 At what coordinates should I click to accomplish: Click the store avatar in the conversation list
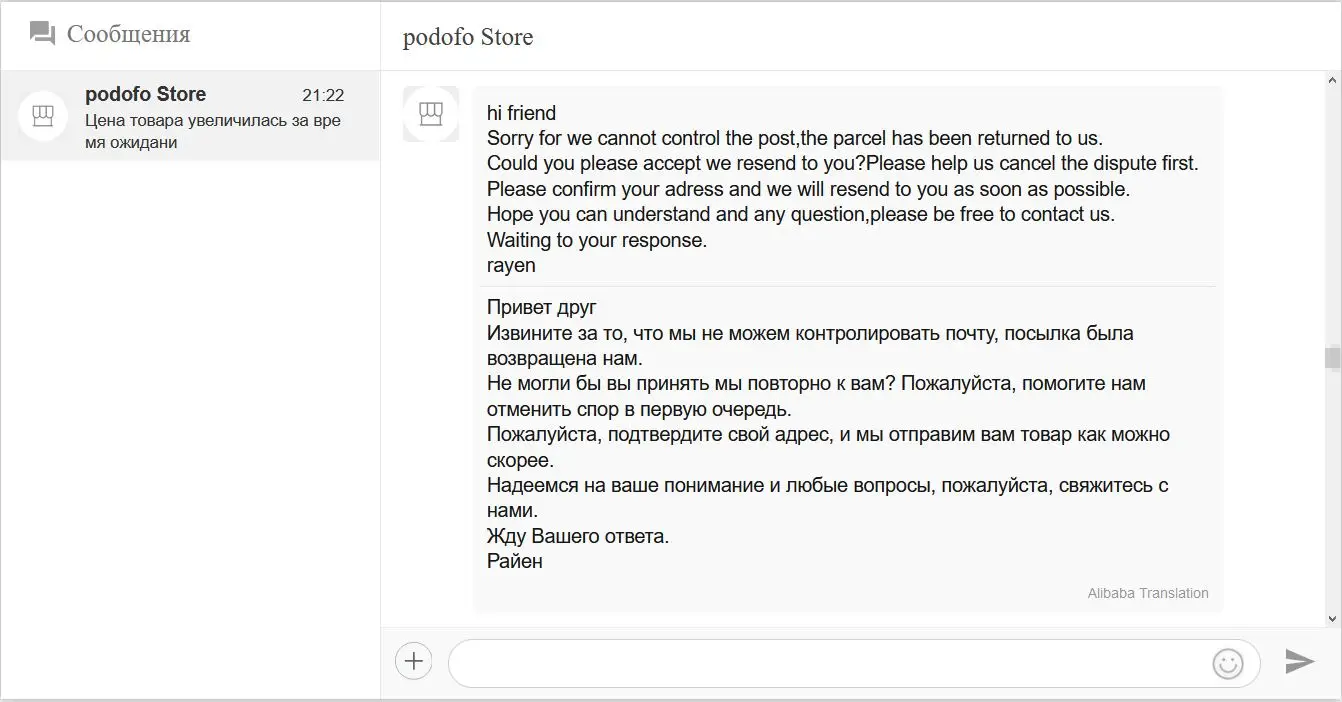click(43, 117)
